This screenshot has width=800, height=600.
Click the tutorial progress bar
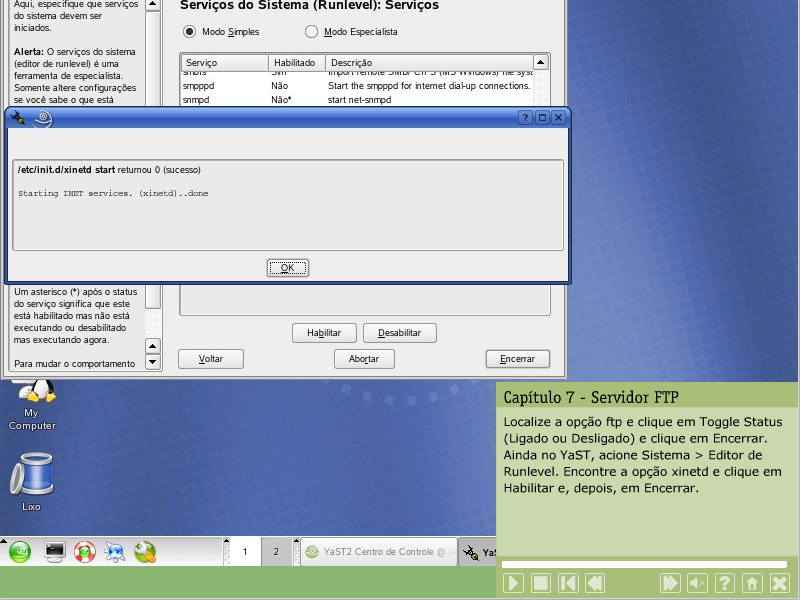pyautogui.click(x=645, y=565)
